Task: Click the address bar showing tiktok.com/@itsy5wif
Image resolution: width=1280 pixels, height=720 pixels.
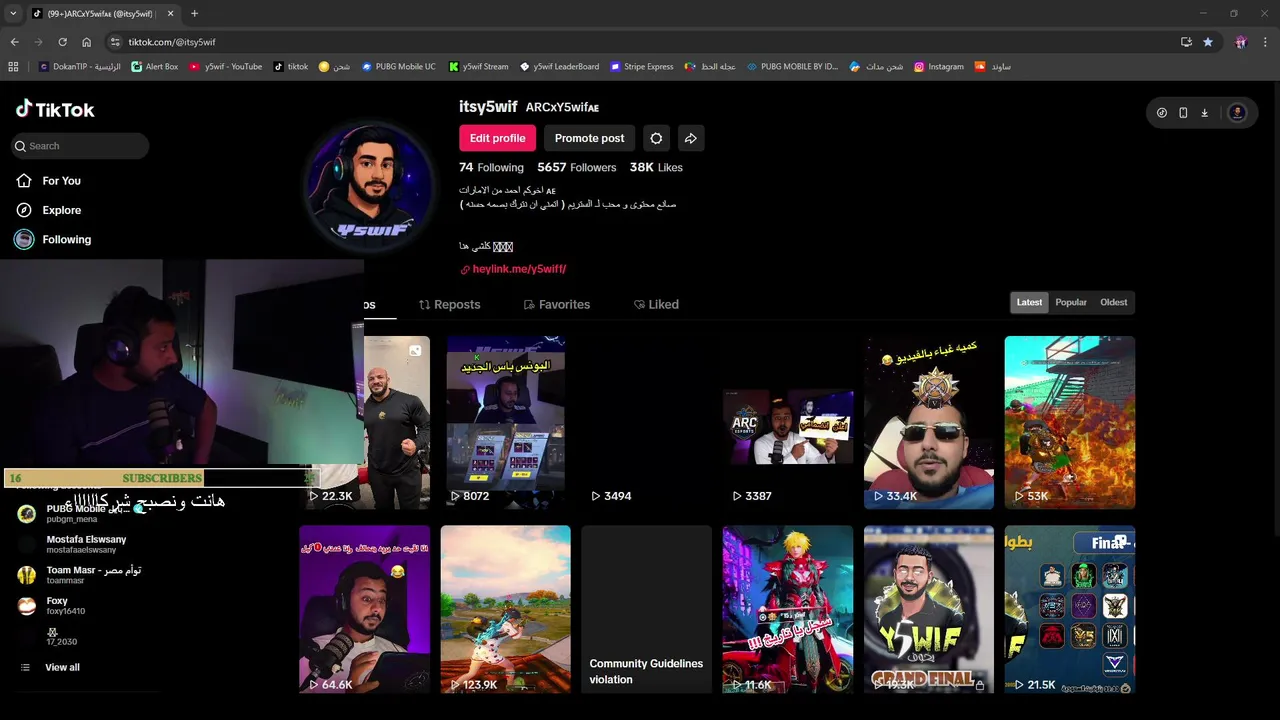Action: click(x=640, y=42)
